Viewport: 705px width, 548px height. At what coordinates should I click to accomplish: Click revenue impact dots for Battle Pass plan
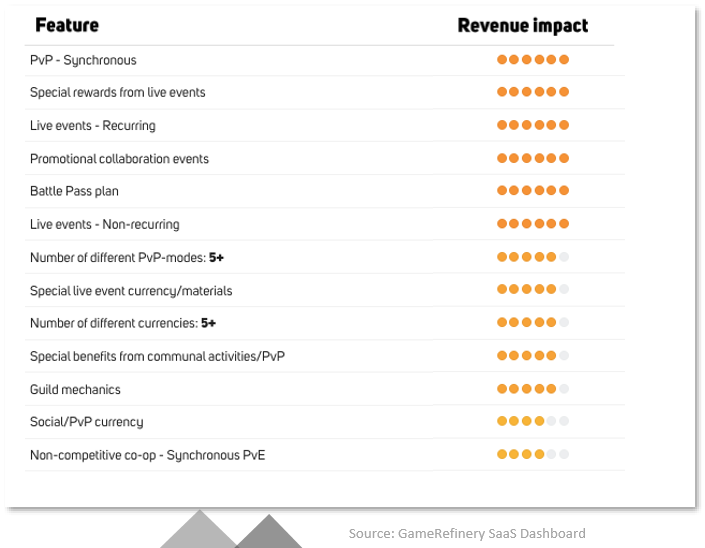click(x=533, y=191)
